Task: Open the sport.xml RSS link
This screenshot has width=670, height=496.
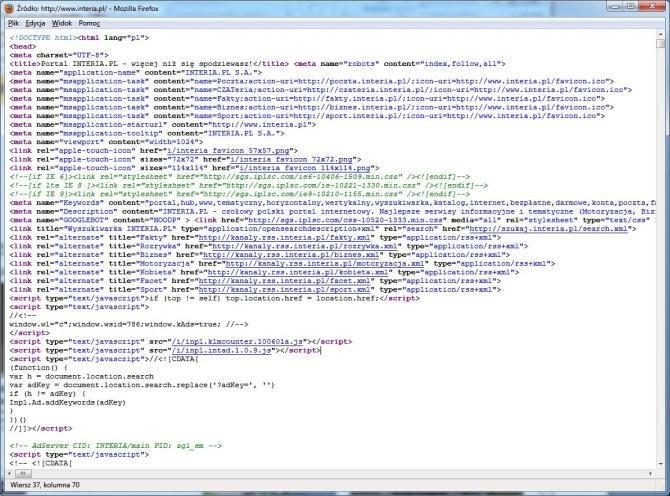Action: pos(284,290)
